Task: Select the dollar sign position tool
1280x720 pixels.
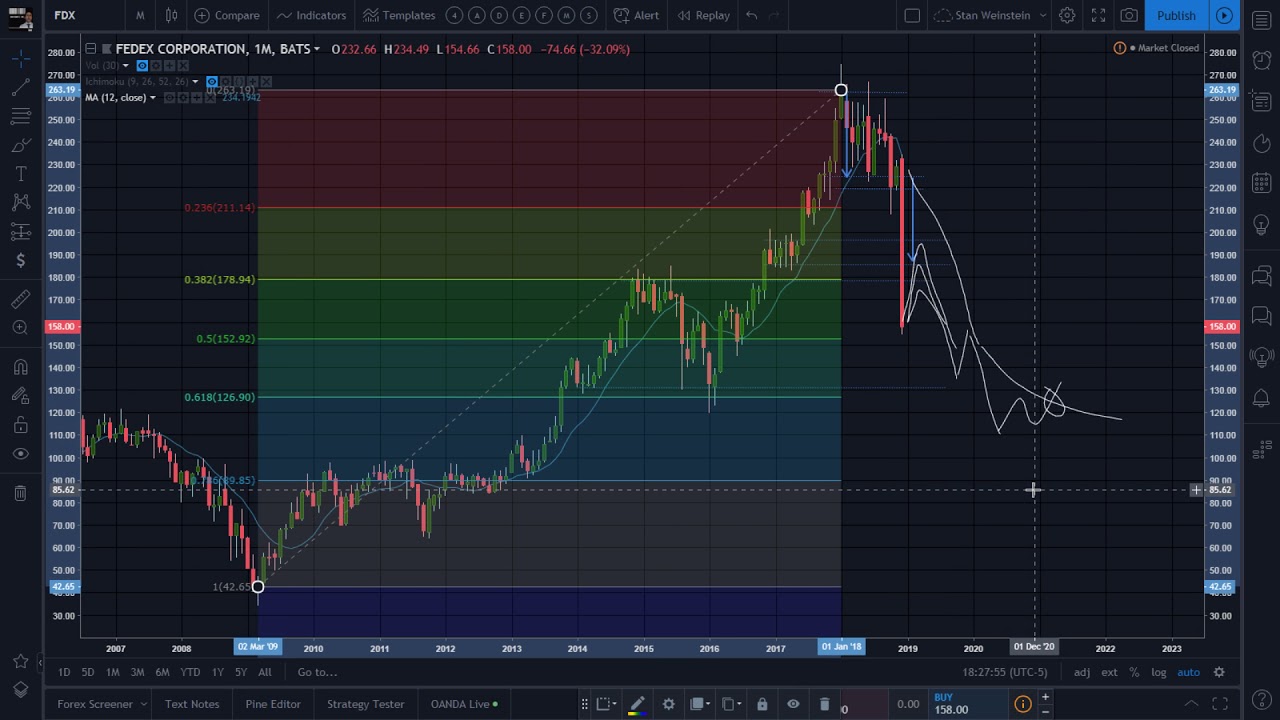Action: [20, 261]
